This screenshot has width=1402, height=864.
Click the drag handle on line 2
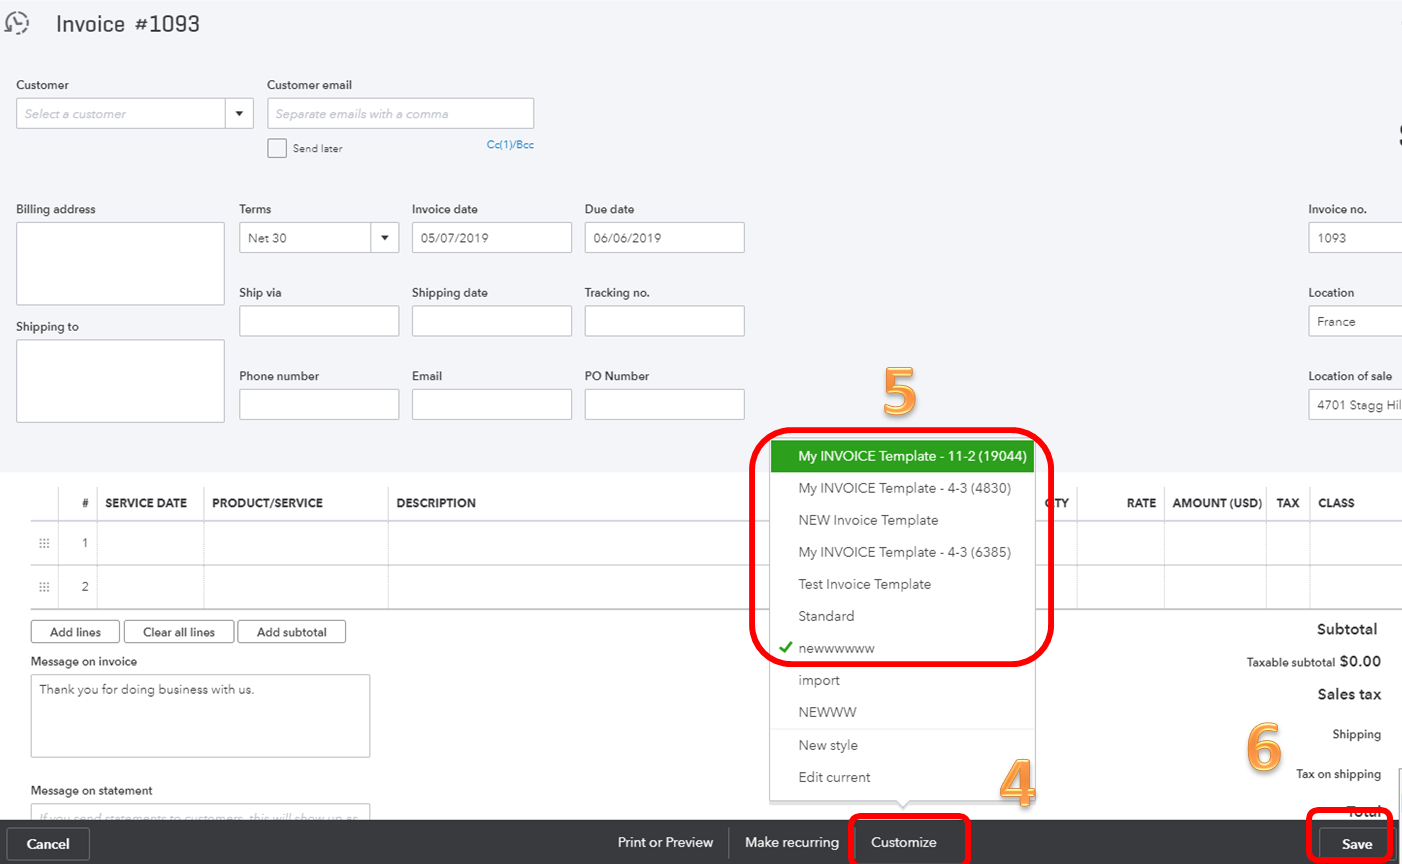(x=44, y=587)
